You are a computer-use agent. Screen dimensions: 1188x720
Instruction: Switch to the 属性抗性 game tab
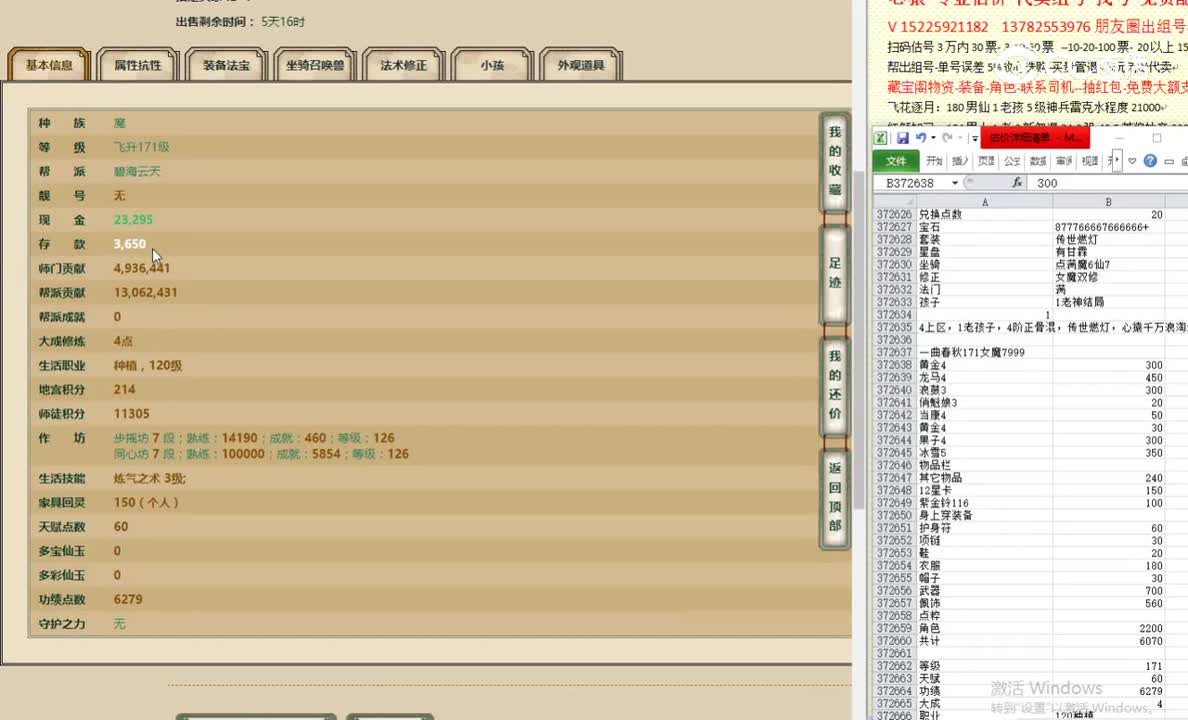pyautogui.click(x=137, y=62)
